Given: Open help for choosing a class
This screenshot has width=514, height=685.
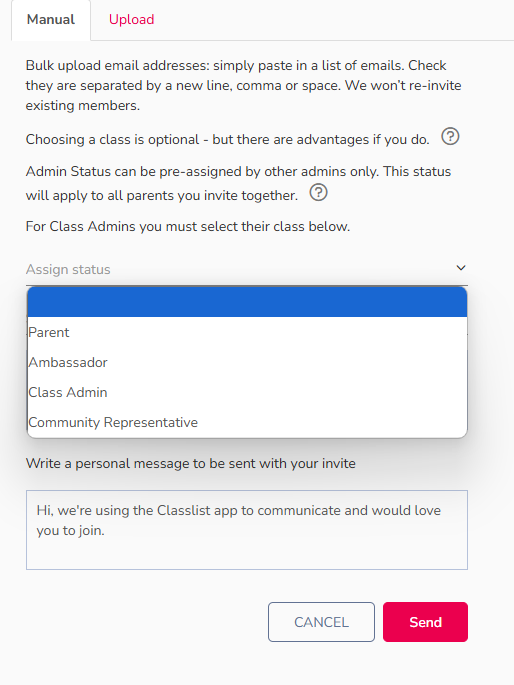Looking at the screenshot, I should (x=450, y=137).
